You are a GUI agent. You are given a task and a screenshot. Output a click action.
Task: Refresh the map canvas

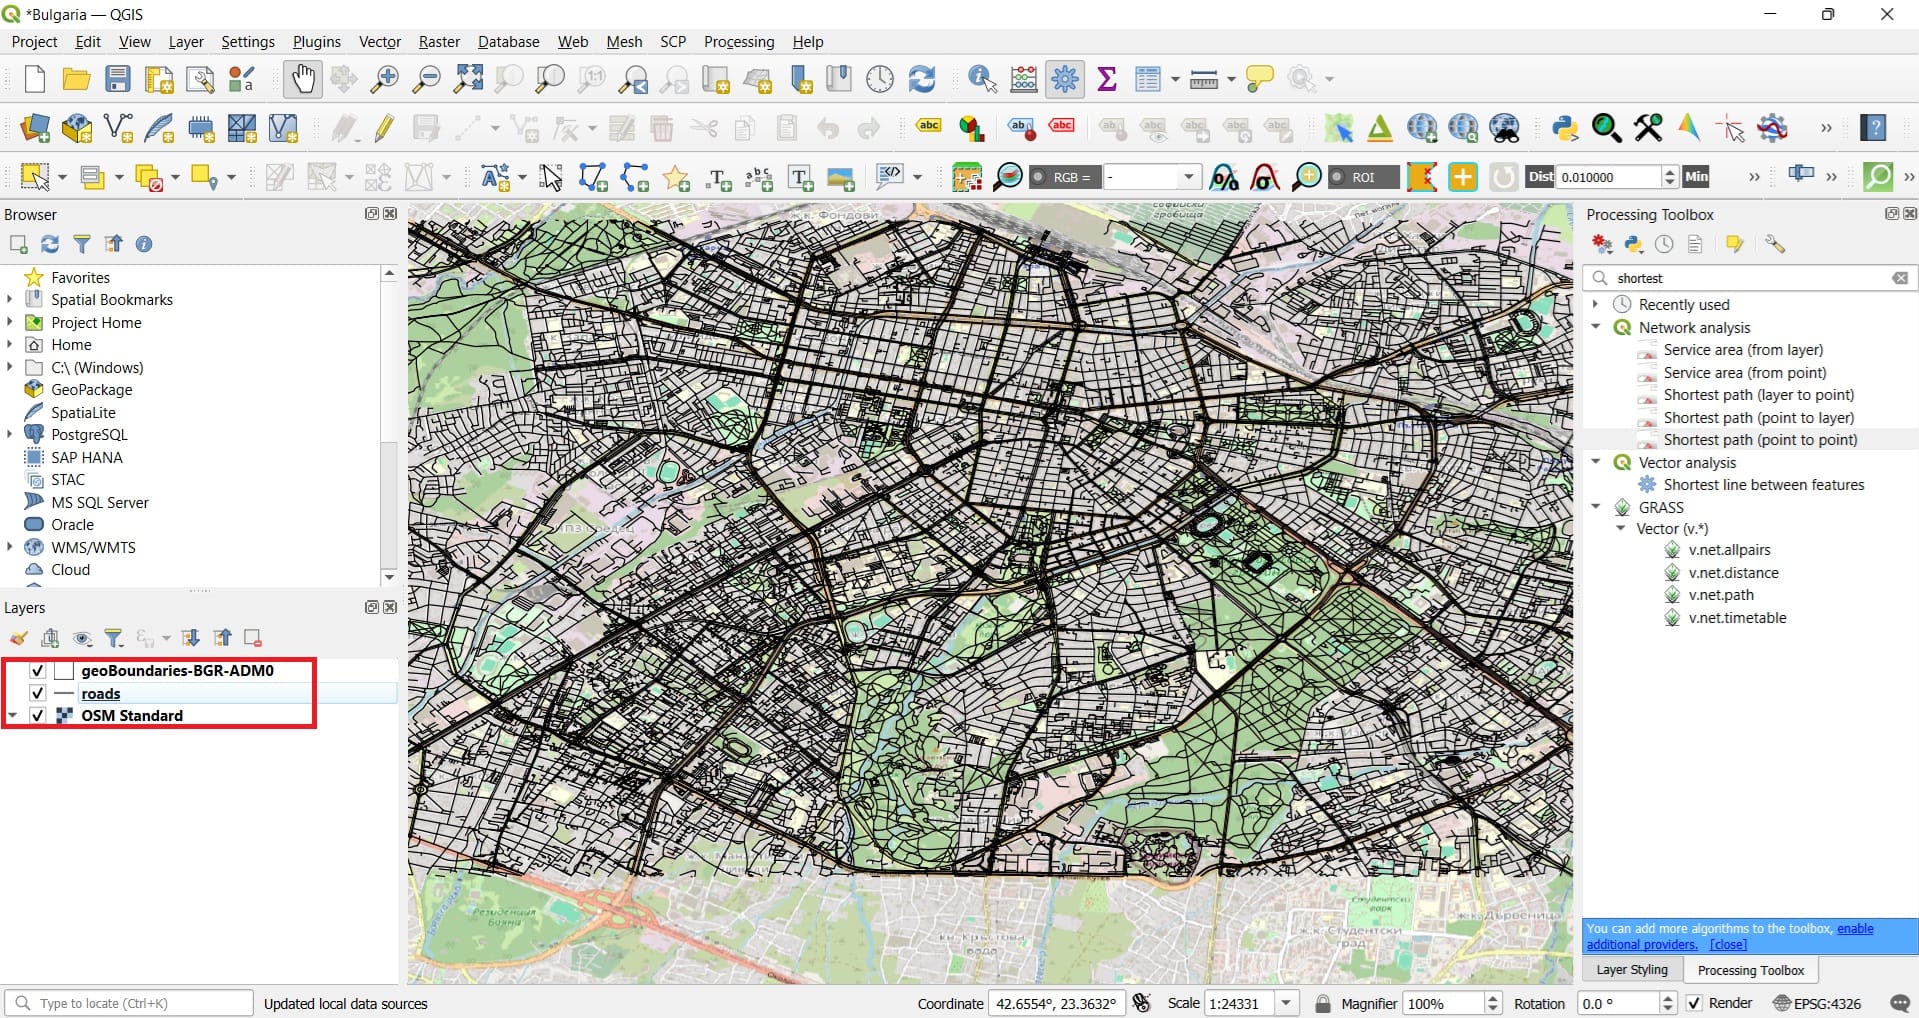coord(922,79)
